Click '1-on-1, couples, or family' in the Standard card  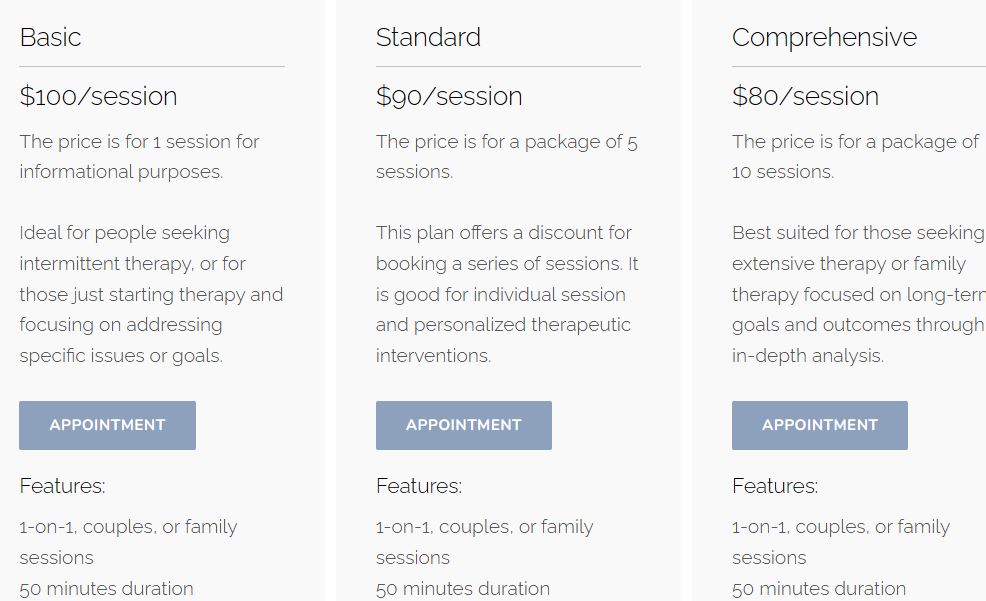click(484, 527)
